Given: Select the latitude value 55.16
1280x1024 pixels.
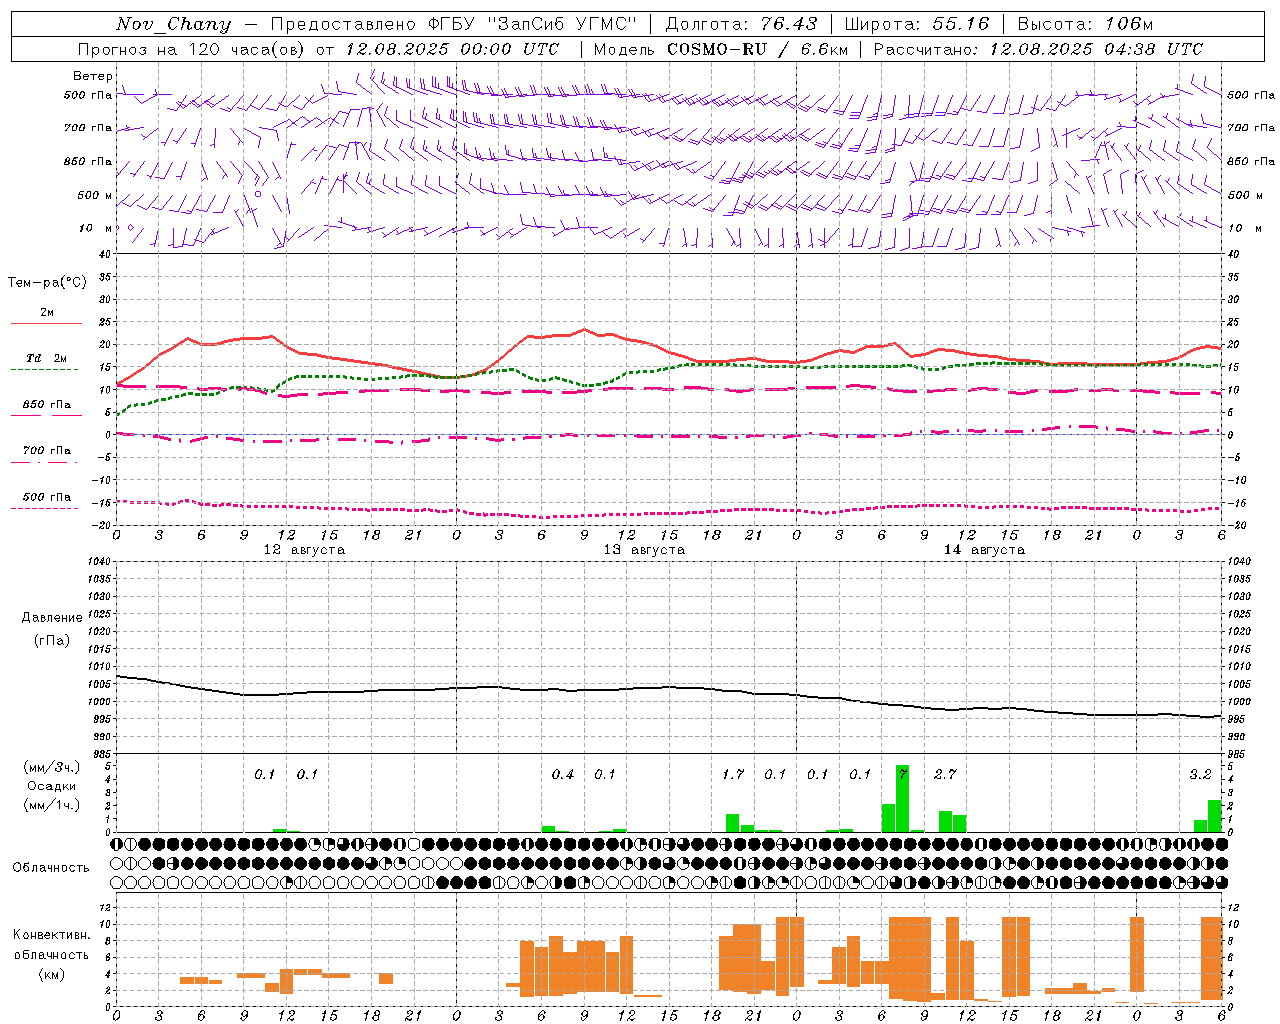Looking at the screenshot, I should pos(960,24).
